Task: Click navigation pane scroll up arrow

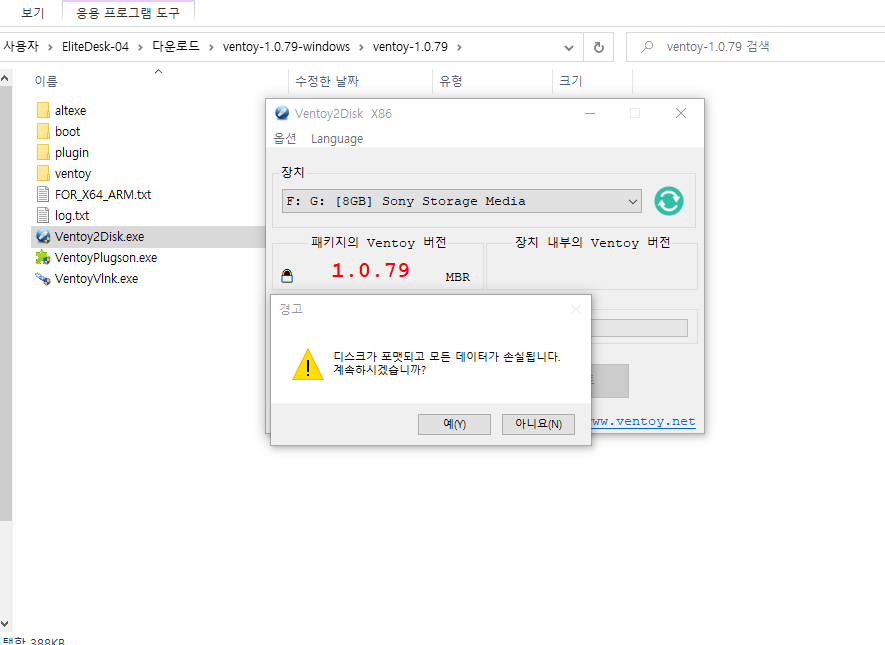Action: pyautogui.click(x=5, y=79)
